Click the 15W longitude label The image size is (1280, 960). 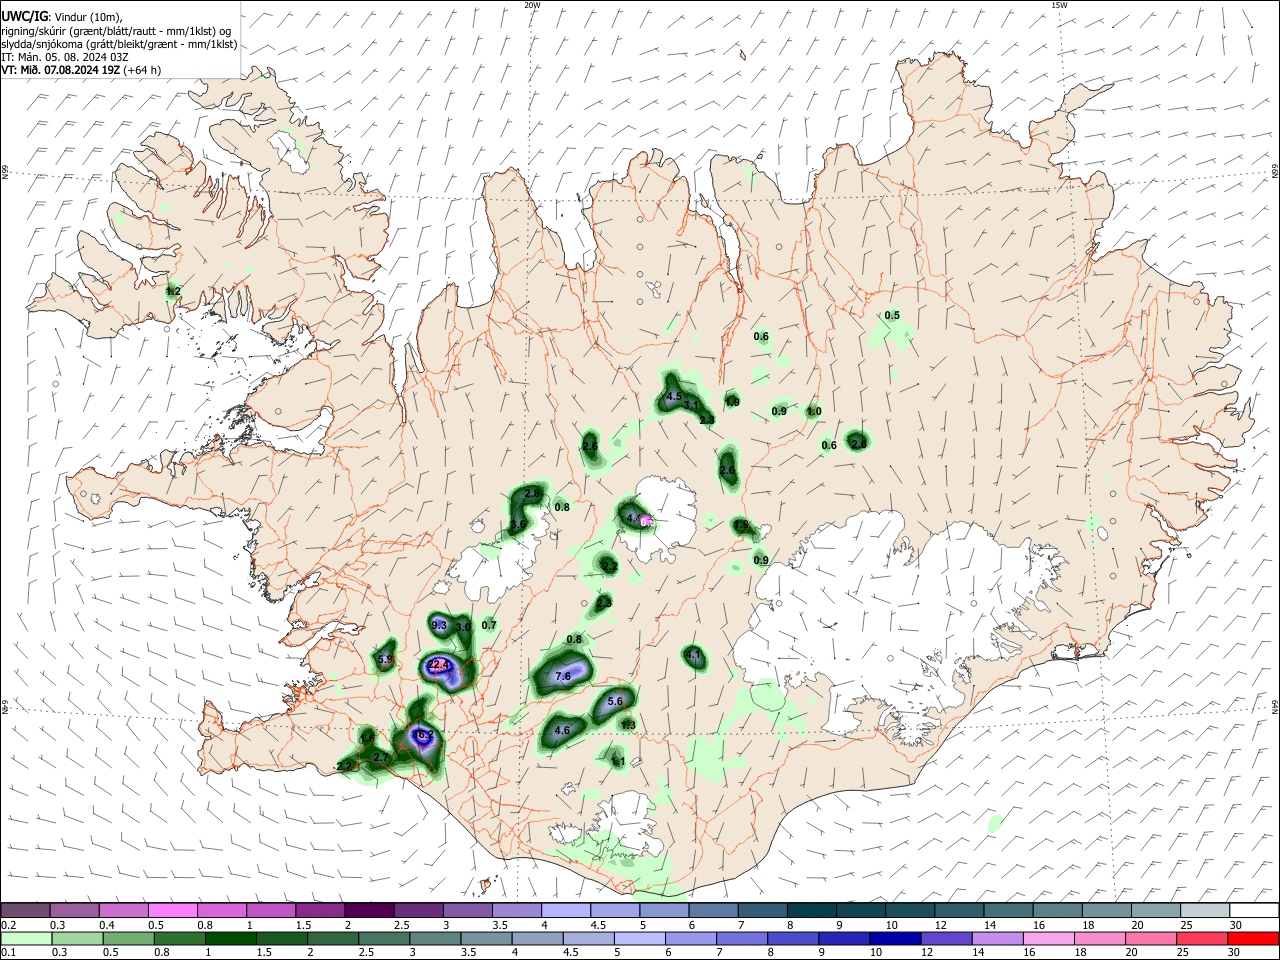click(x=1059, y=5)
